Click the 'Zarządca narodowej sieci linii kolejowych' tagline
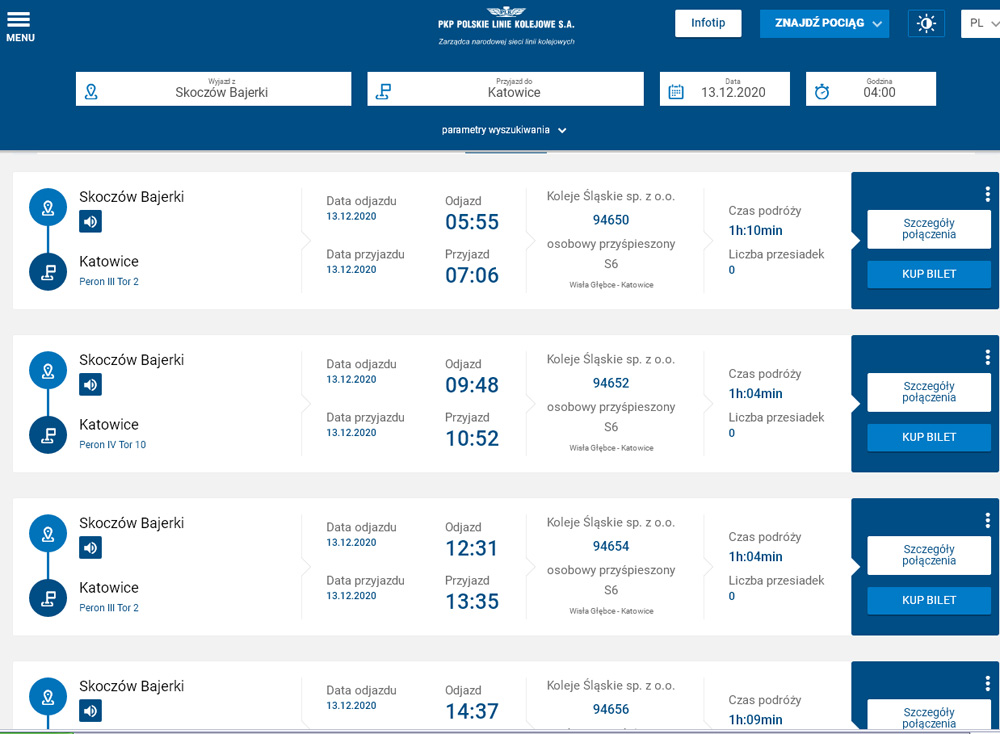1000x734 pixels. point(506,41)
